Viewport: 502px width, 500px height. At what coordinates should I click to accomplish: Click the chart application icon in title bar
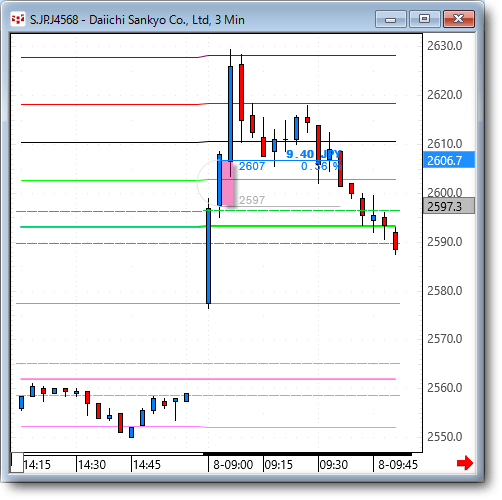coord(17,19)
